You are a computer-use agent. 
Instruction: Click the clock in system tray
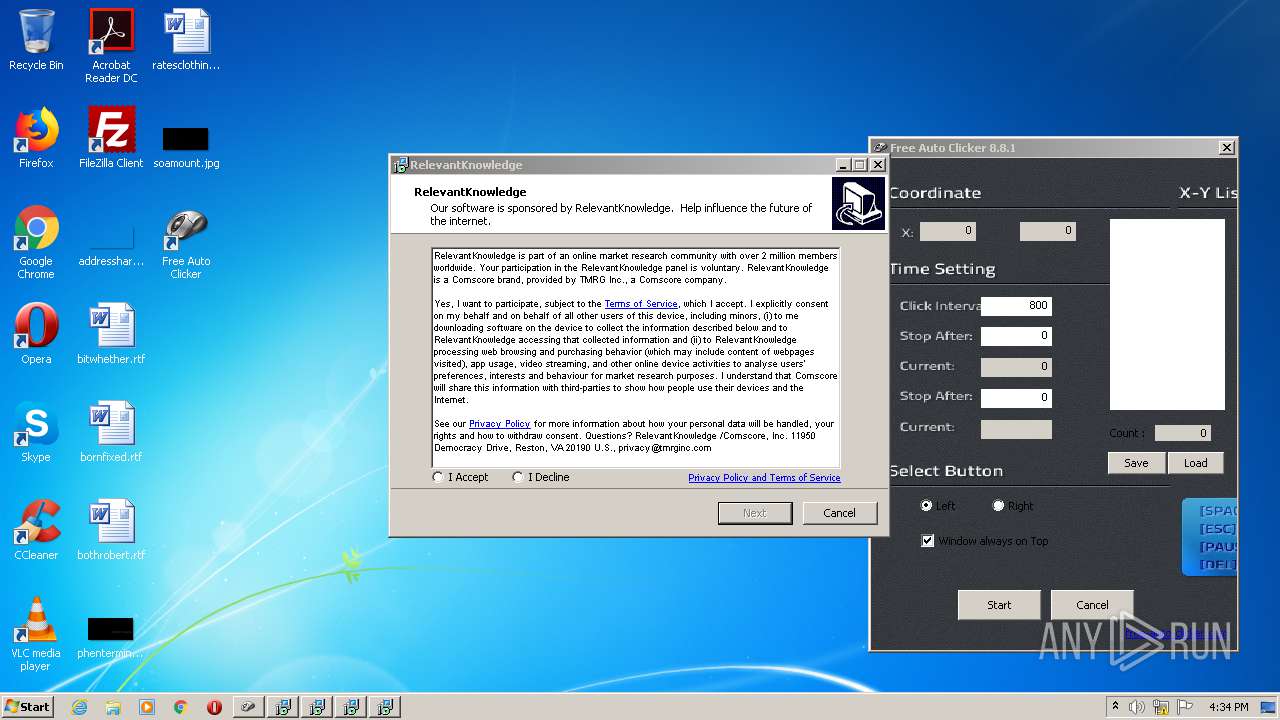click(x=1228, y=707)
